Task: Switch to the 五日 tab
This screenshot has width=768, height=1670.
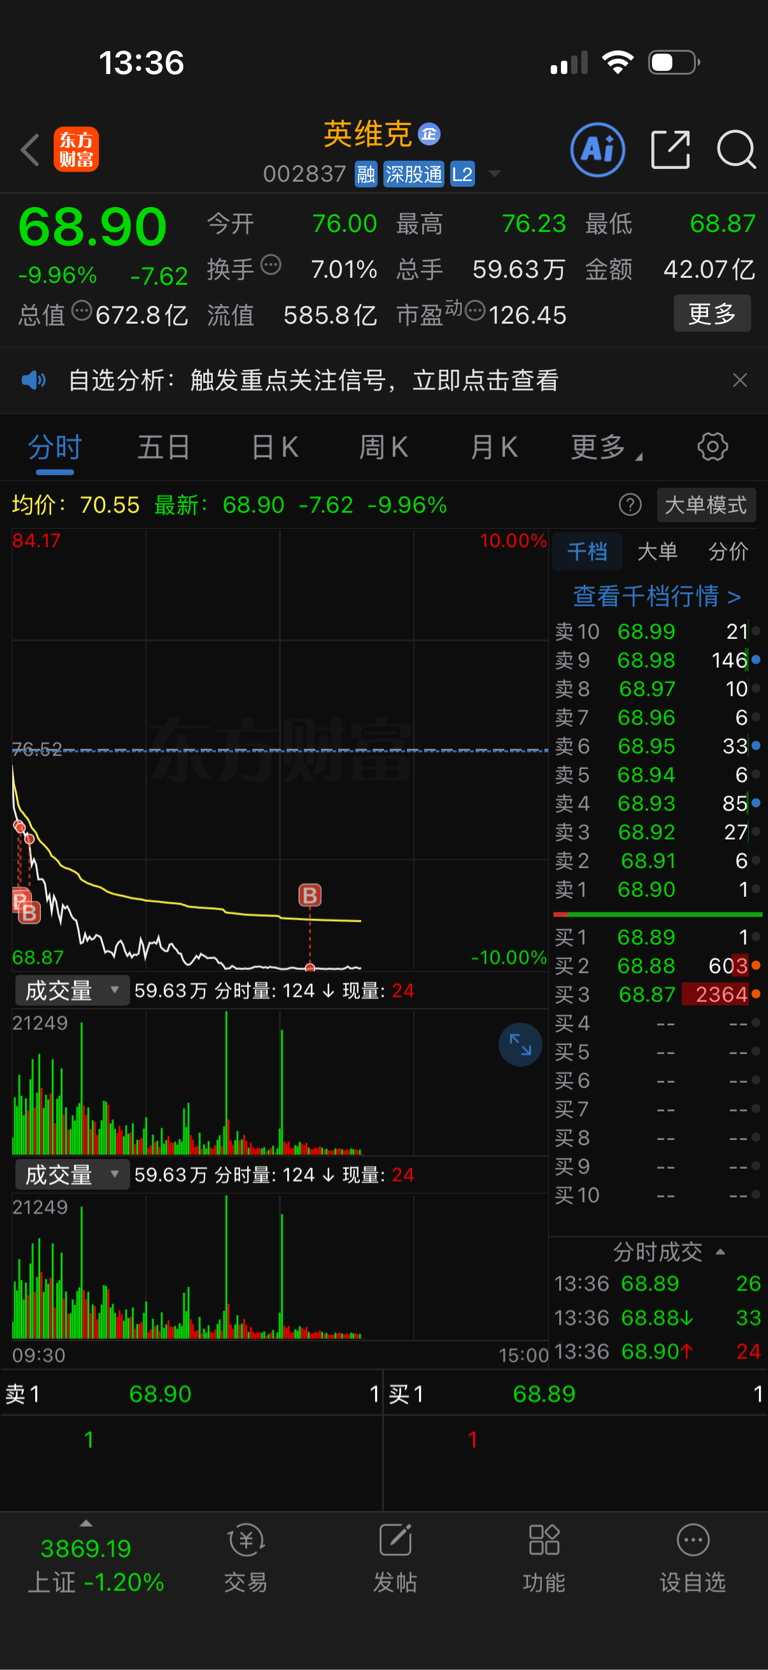Action: tap(163, 447)
